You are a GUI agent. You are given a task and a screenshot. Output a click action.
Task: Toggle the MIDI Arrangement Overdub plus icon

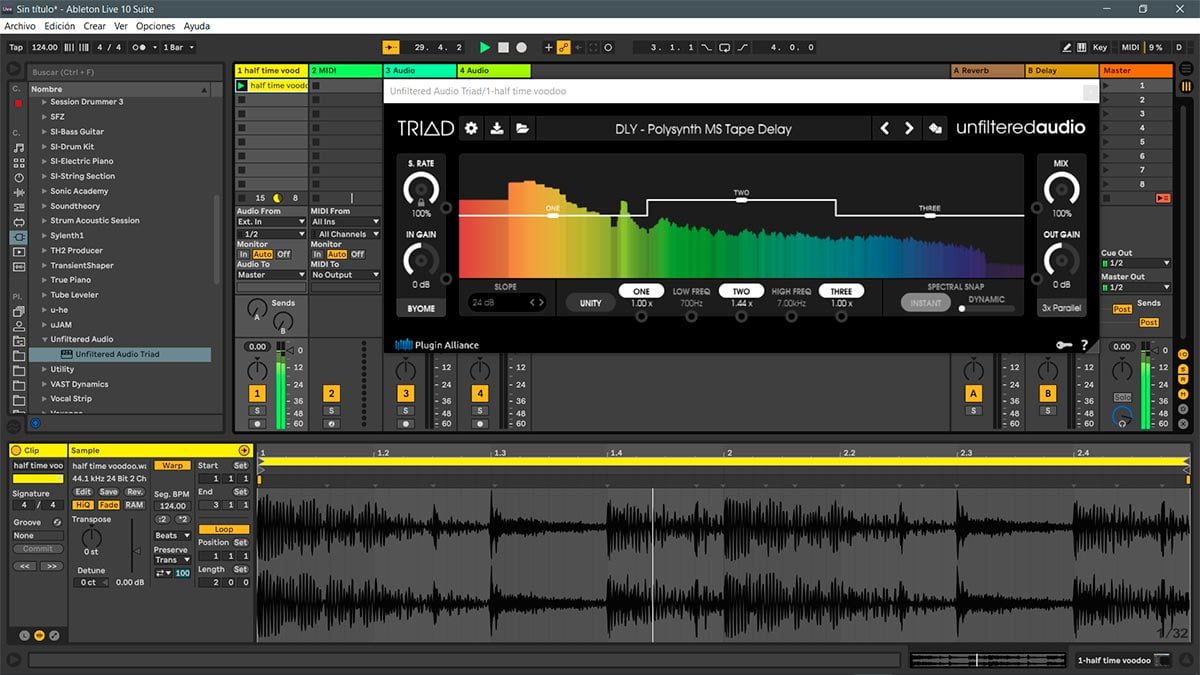pyautogui.click(x=548, y=47)
